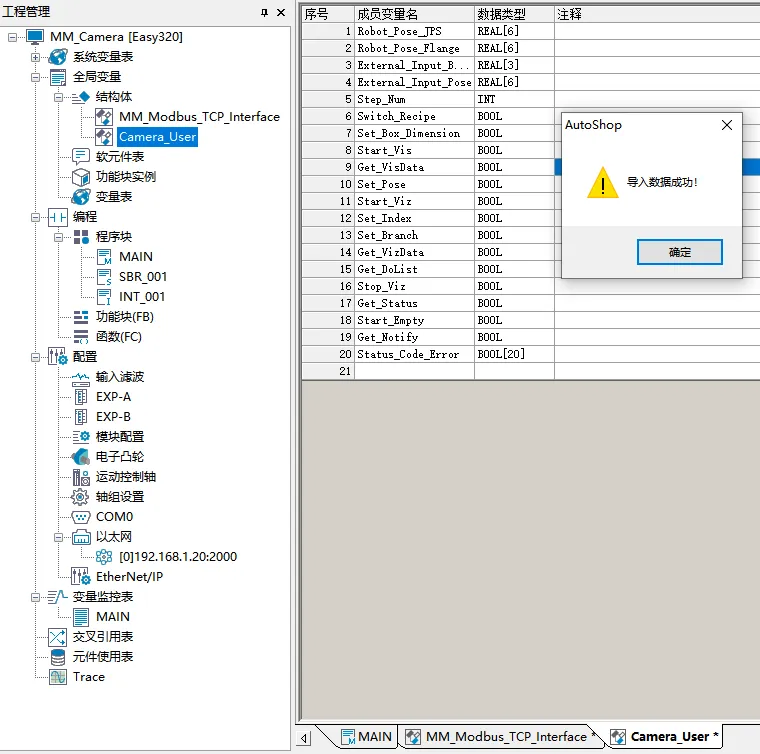Click the 交叉引用表 cross-reference icon
This screenshot has width=760, height=754.
(x=58, y=637)
